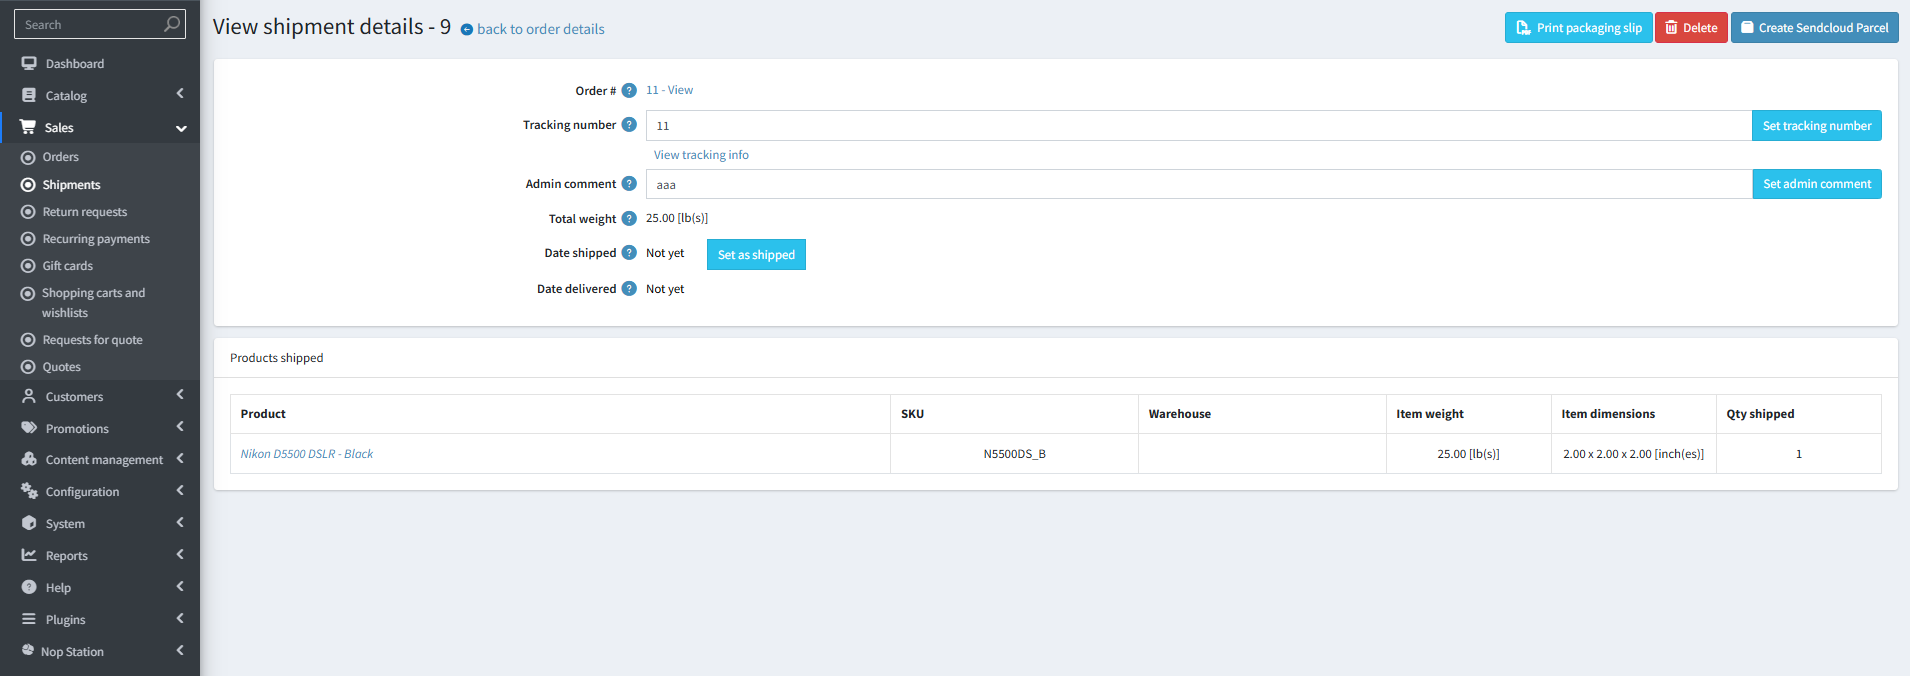
Task: Click Set admin comment button
Action: (x=1816, y=184)
